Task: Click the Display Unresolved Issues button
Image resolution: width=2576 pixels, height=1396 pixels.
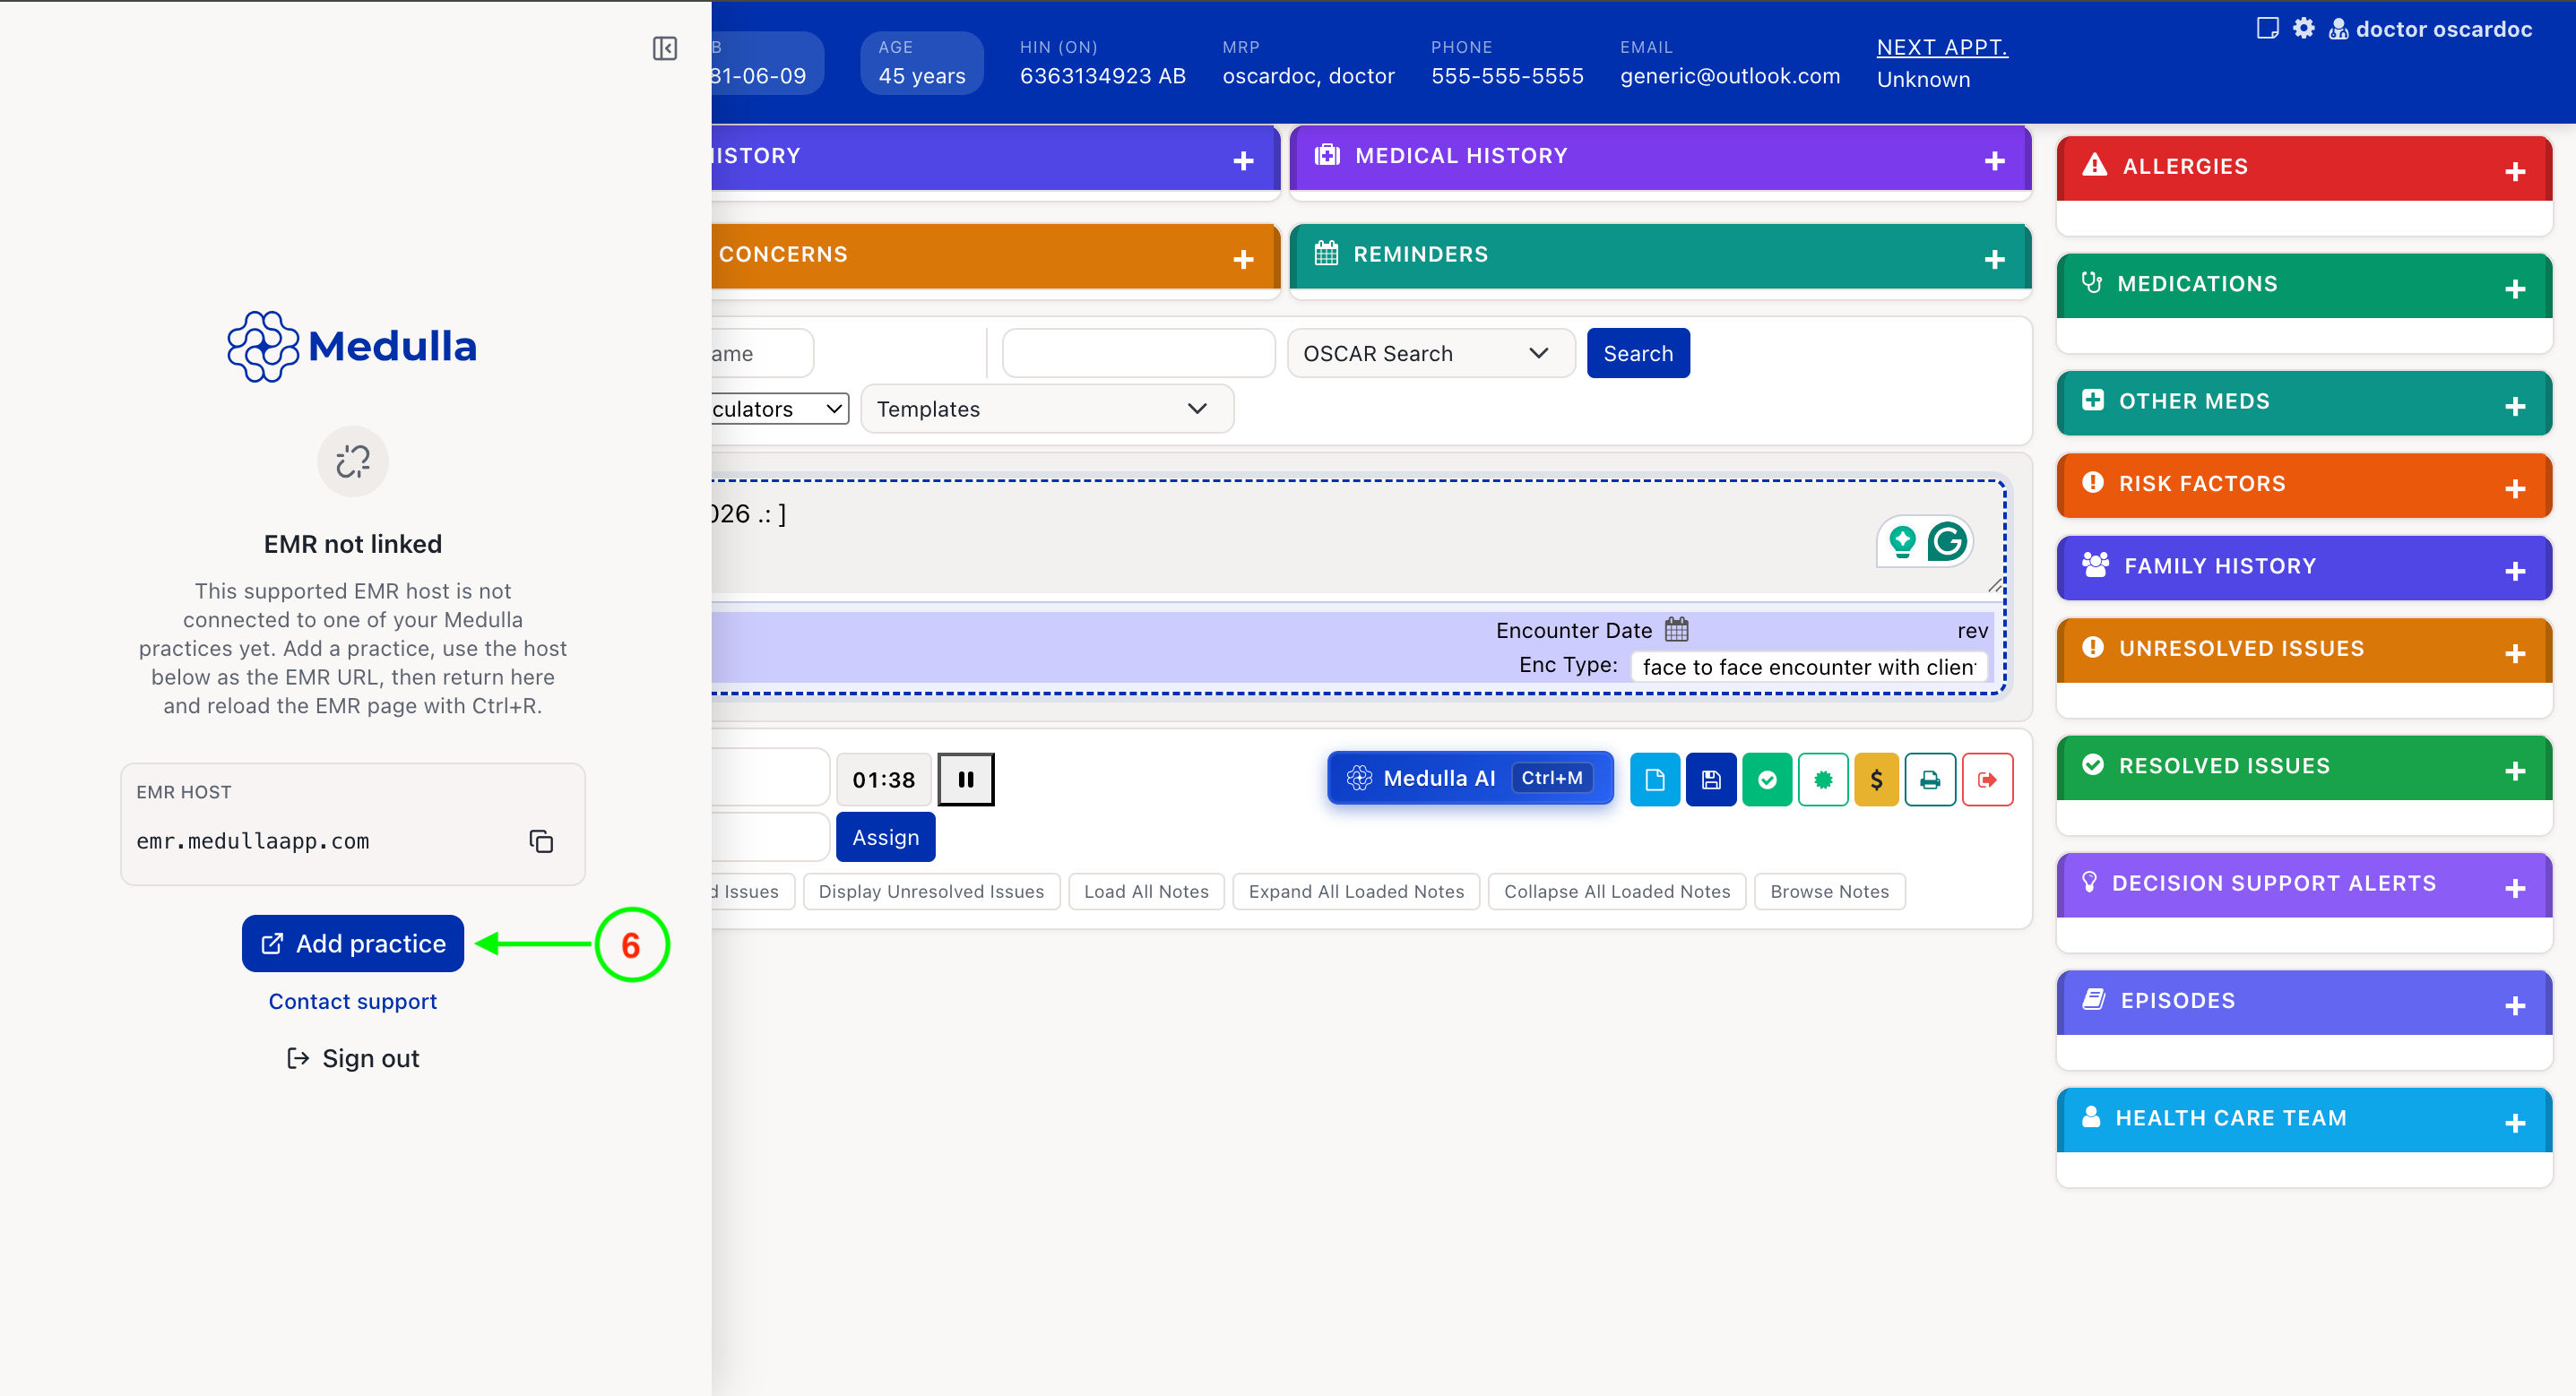Action: point(931,891)
